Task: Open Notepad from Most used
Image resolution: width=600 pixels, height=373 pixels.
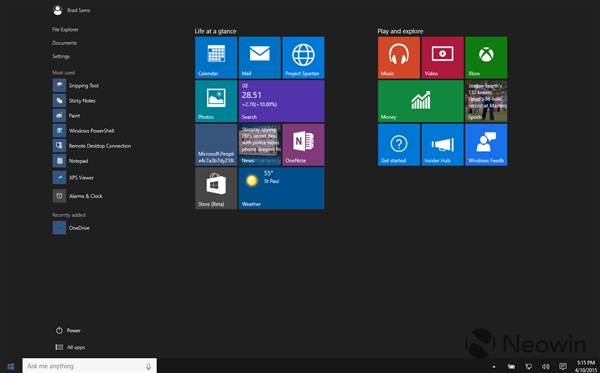Action: click(70, 161)
